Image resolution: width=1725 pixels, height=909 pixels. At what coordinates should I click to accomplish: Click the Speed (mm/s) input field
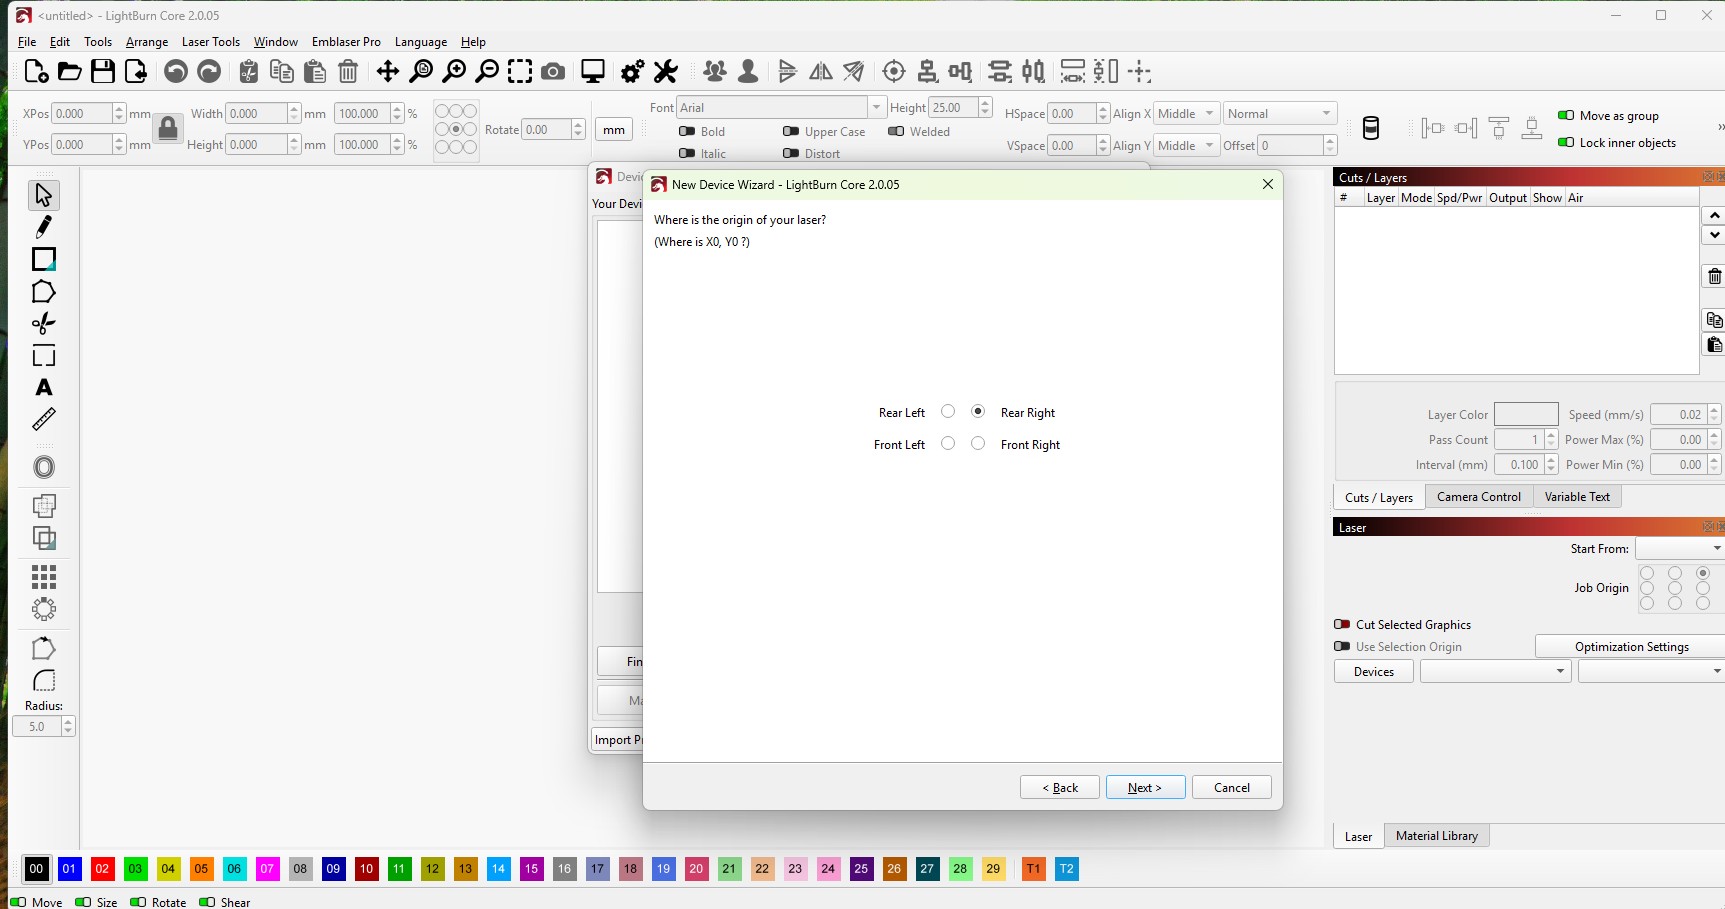(x=1678, y=414)
